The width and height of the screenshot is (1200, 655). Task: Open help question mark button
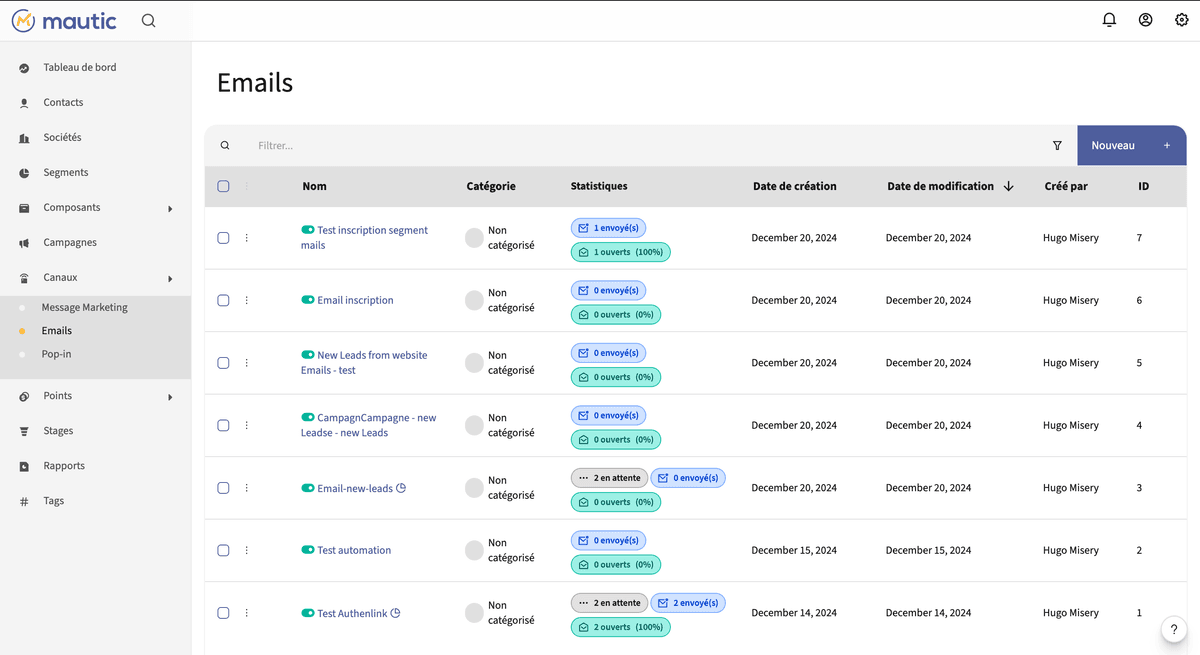click(x=1174, y=629)
